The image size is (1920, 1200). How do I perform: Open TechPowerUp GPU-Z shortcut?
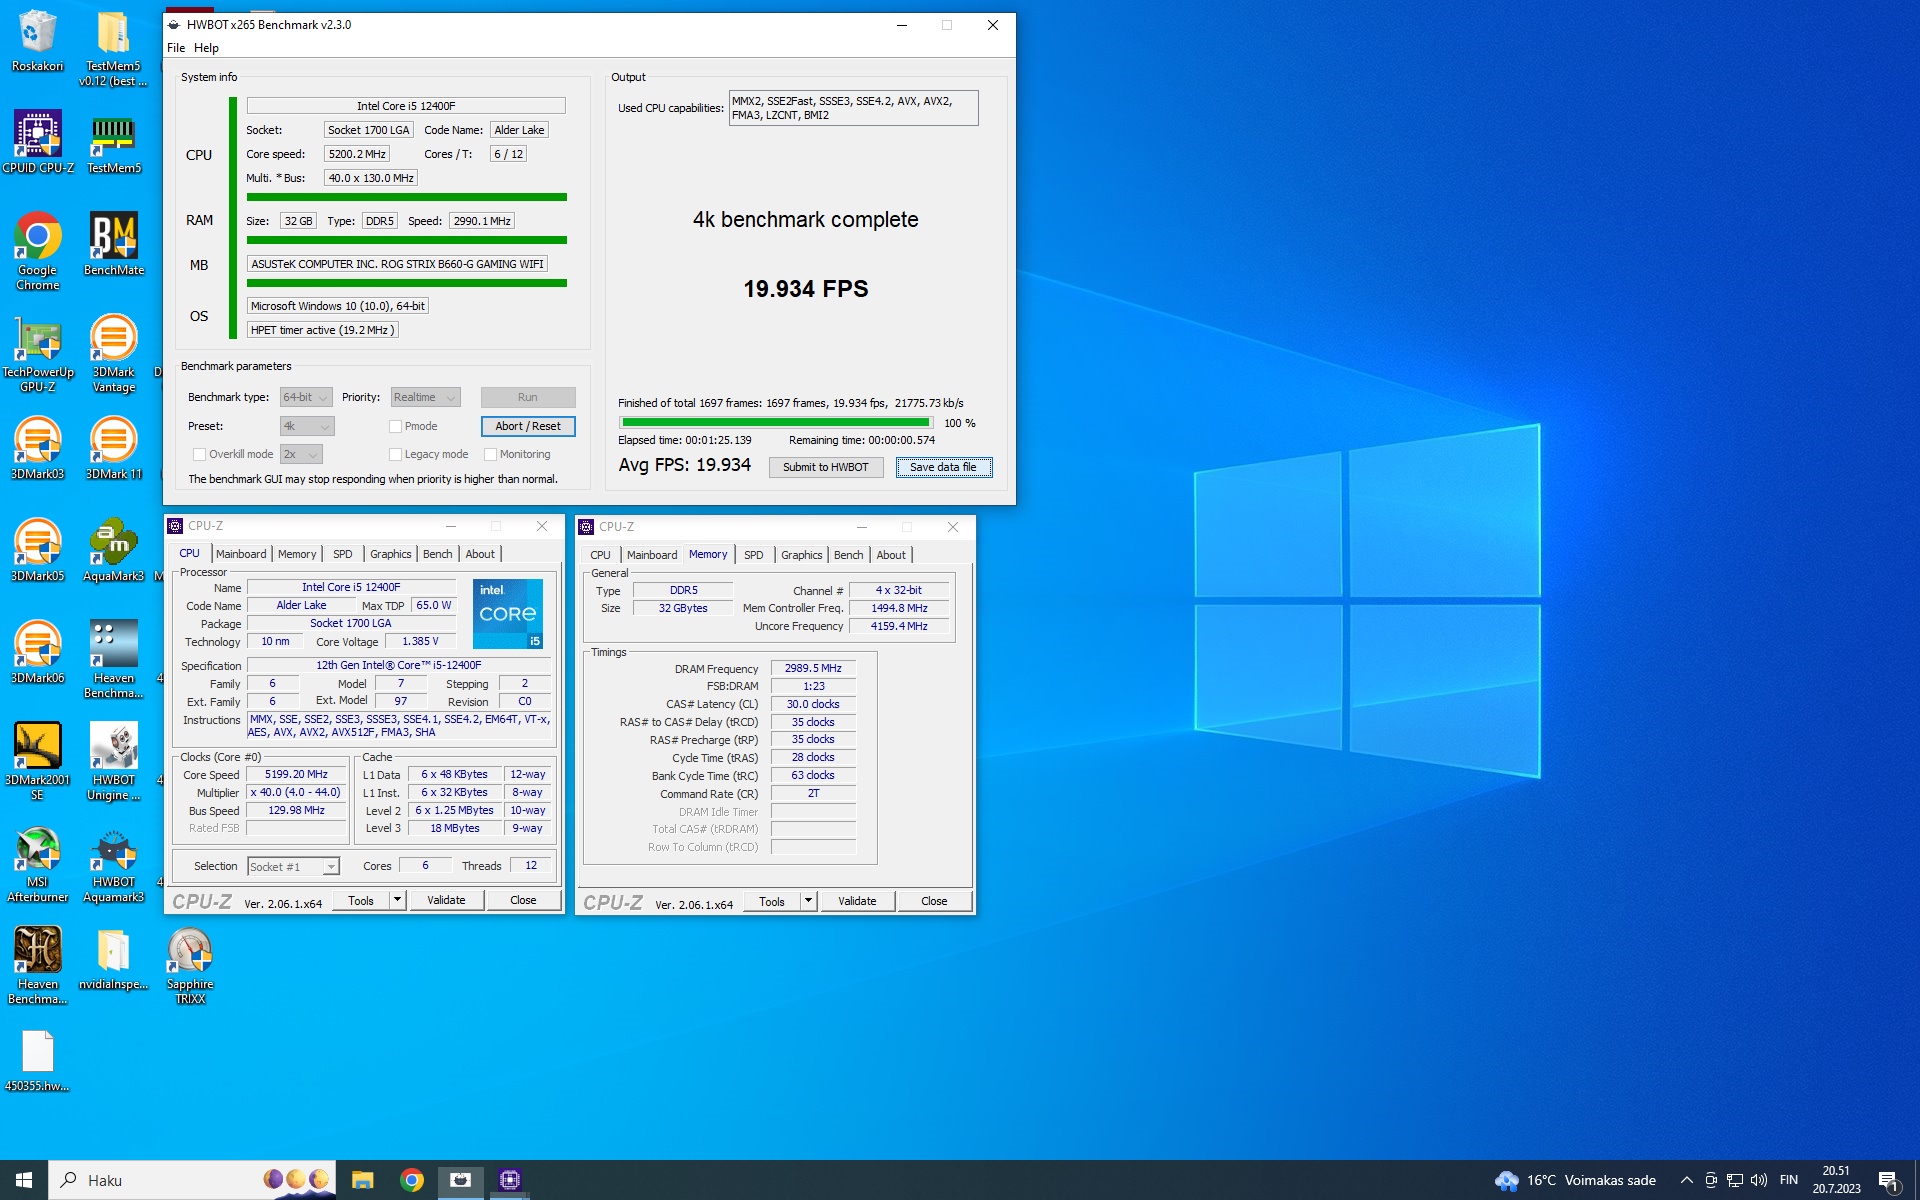click(x=37, y=354)
